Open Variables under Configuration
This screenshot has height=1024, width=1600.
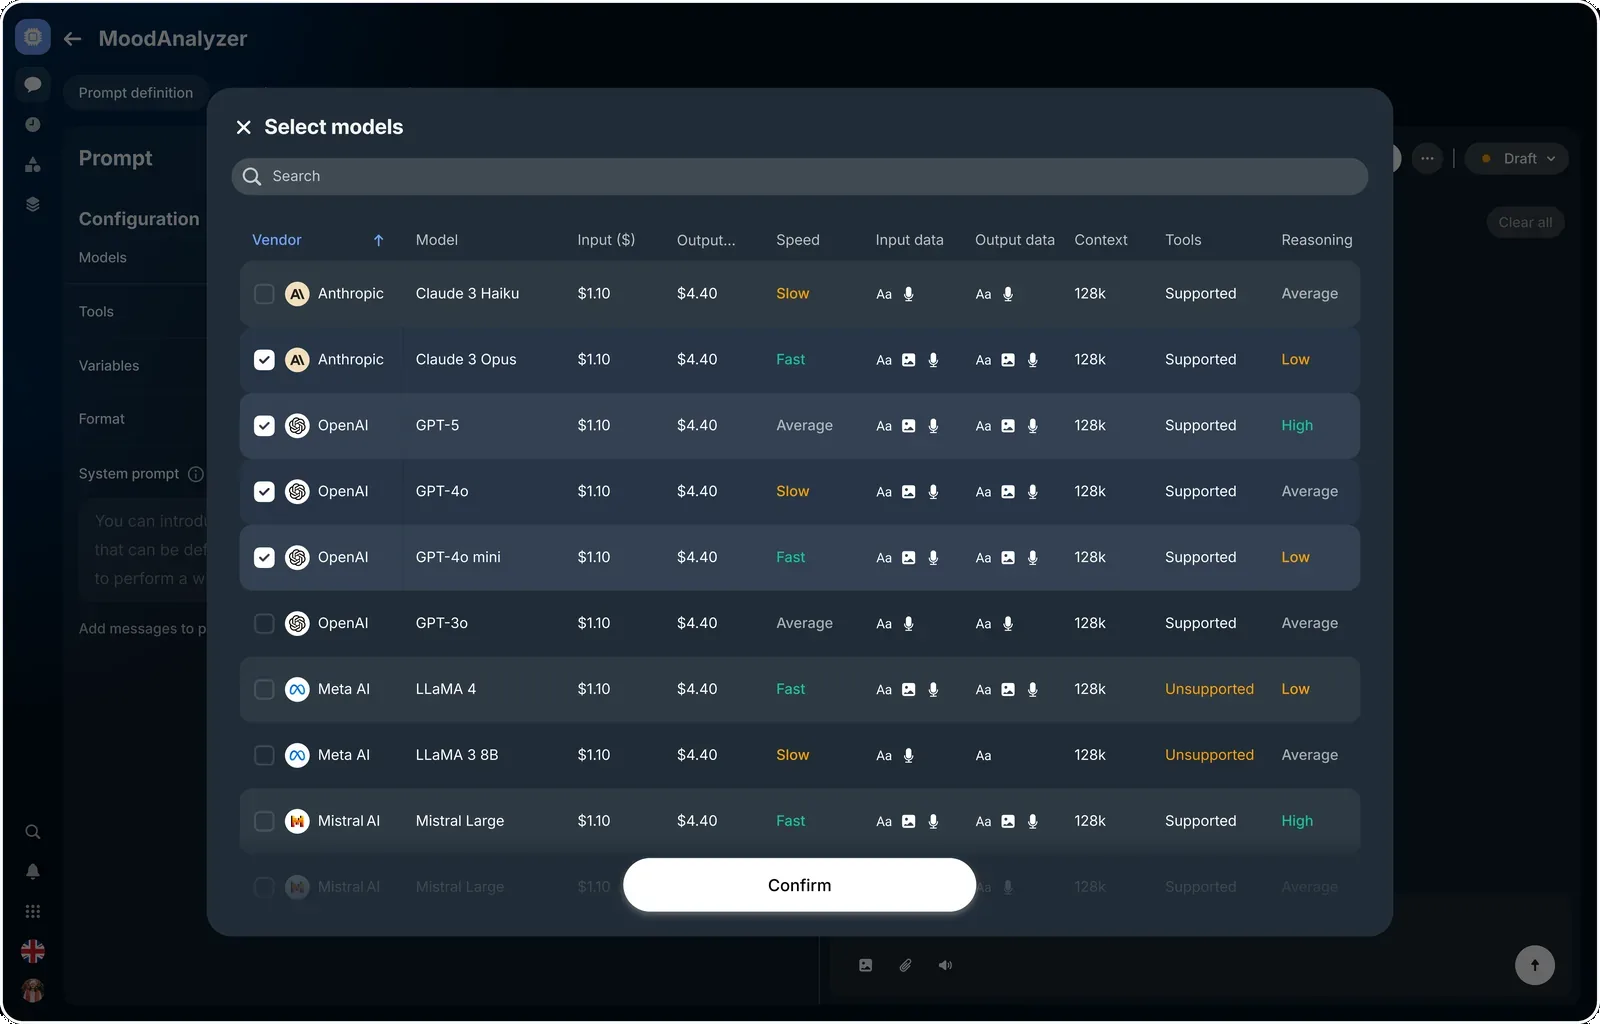pos(109,366)
